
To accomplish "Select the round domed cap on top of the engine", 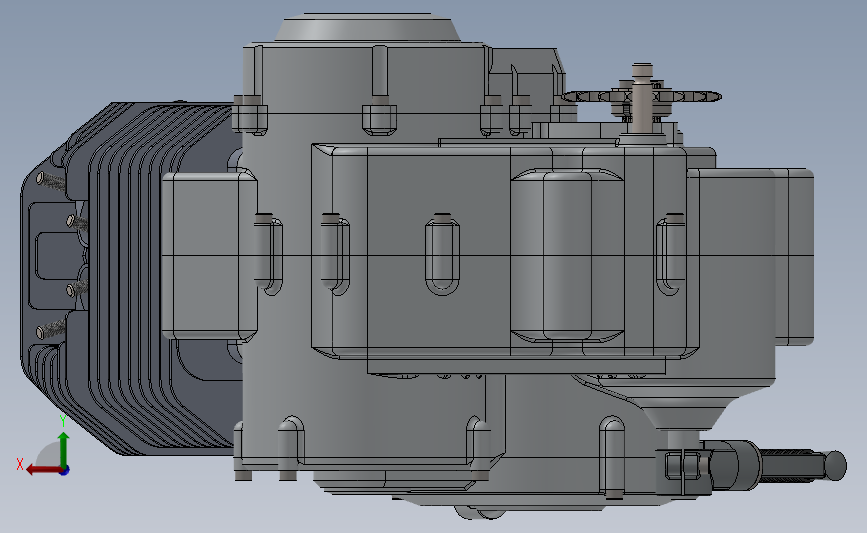I will click(367, 27).
